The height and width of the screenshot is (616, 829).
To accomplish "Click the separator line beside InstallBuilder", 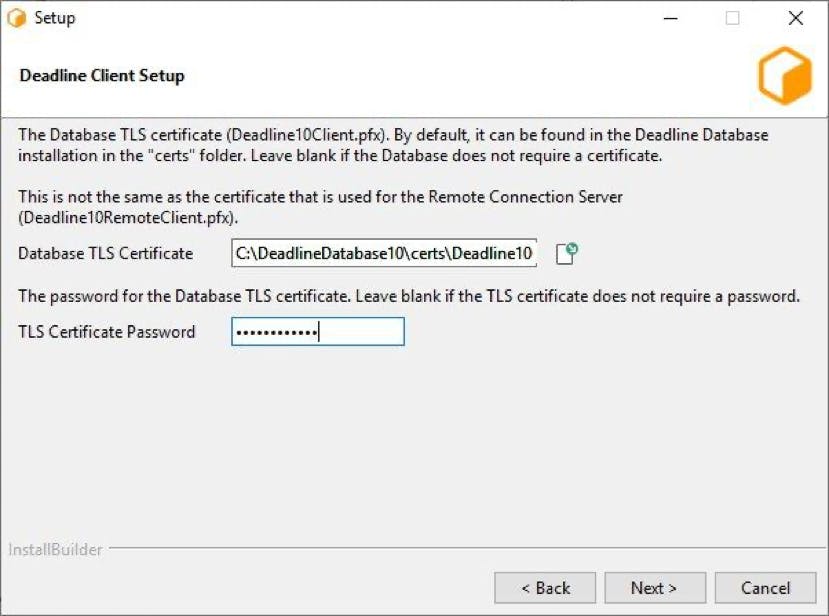I will [467, 548].
